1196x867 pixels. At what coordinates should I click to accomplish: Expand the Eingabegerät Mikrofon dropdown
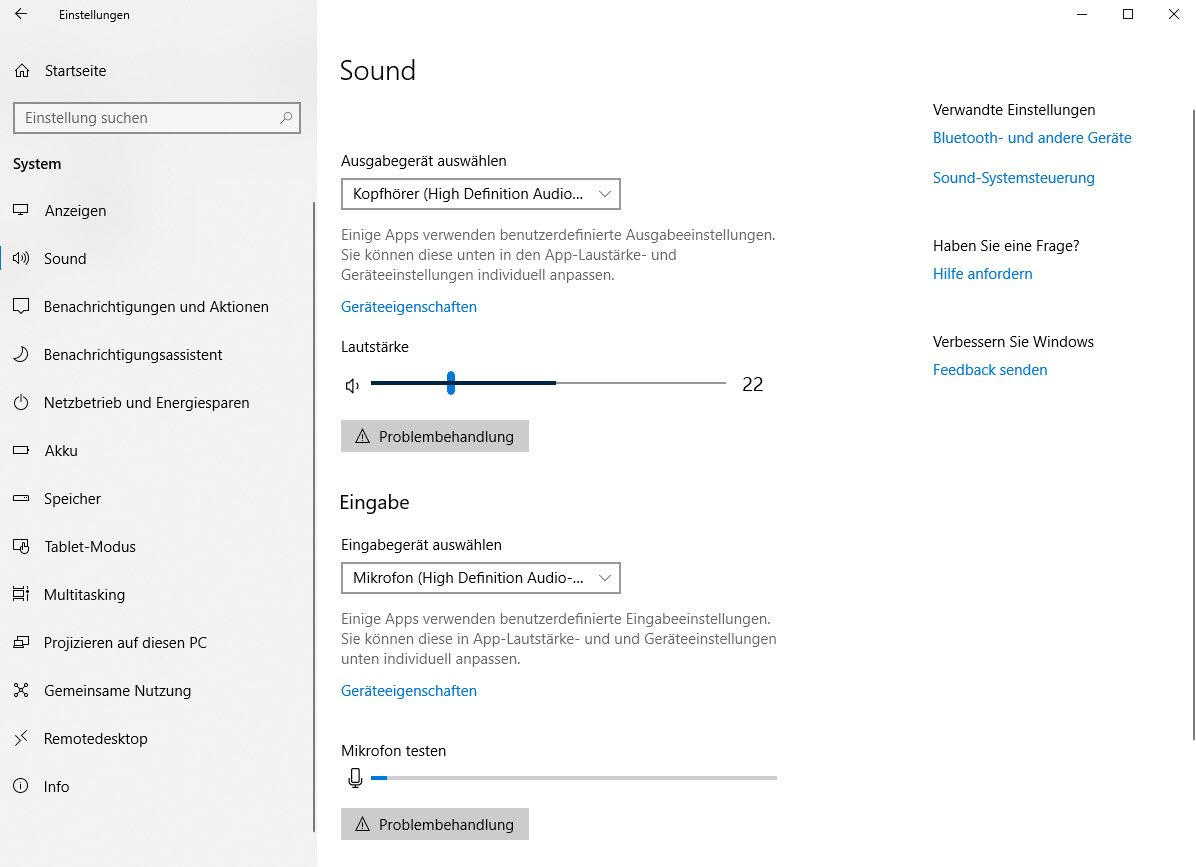point(480,578)
